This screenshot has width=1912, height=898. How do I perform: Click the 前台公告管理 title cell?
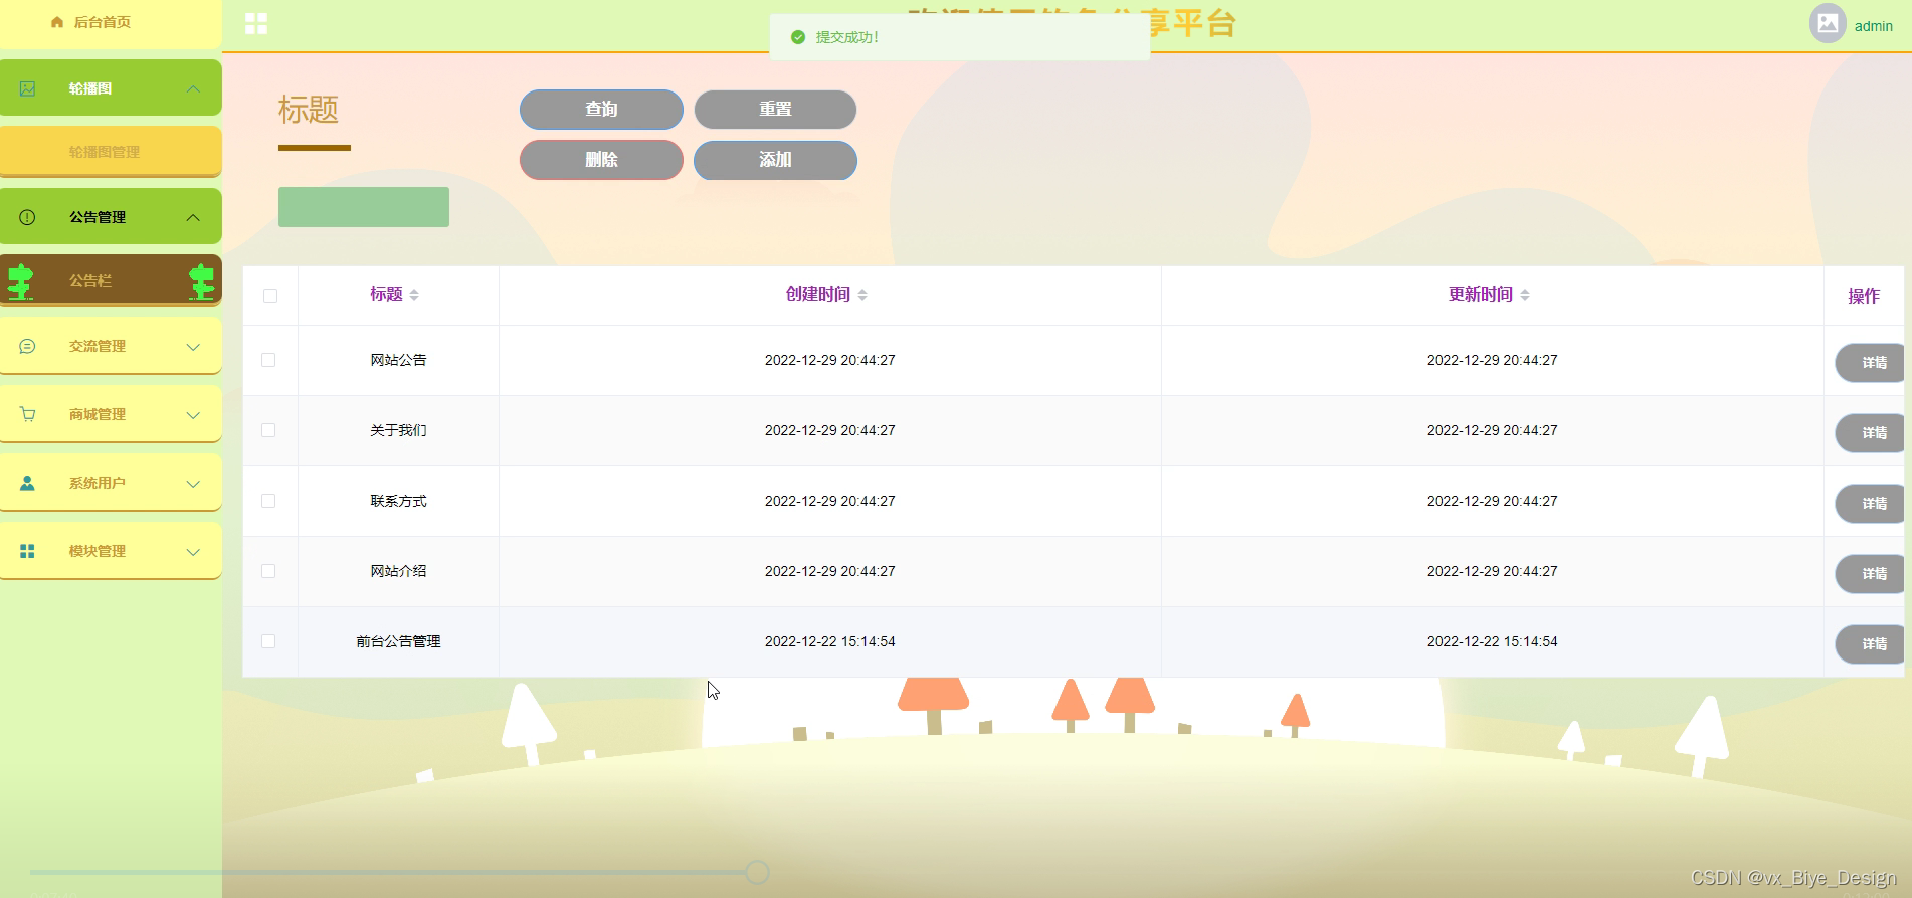click(x=398, y=641)
